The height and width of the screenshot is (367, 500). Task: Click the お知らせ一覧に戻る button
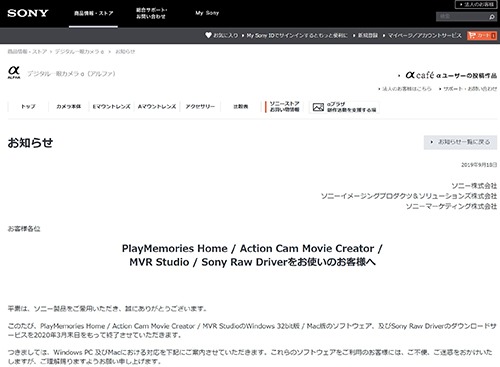point(460,142)
